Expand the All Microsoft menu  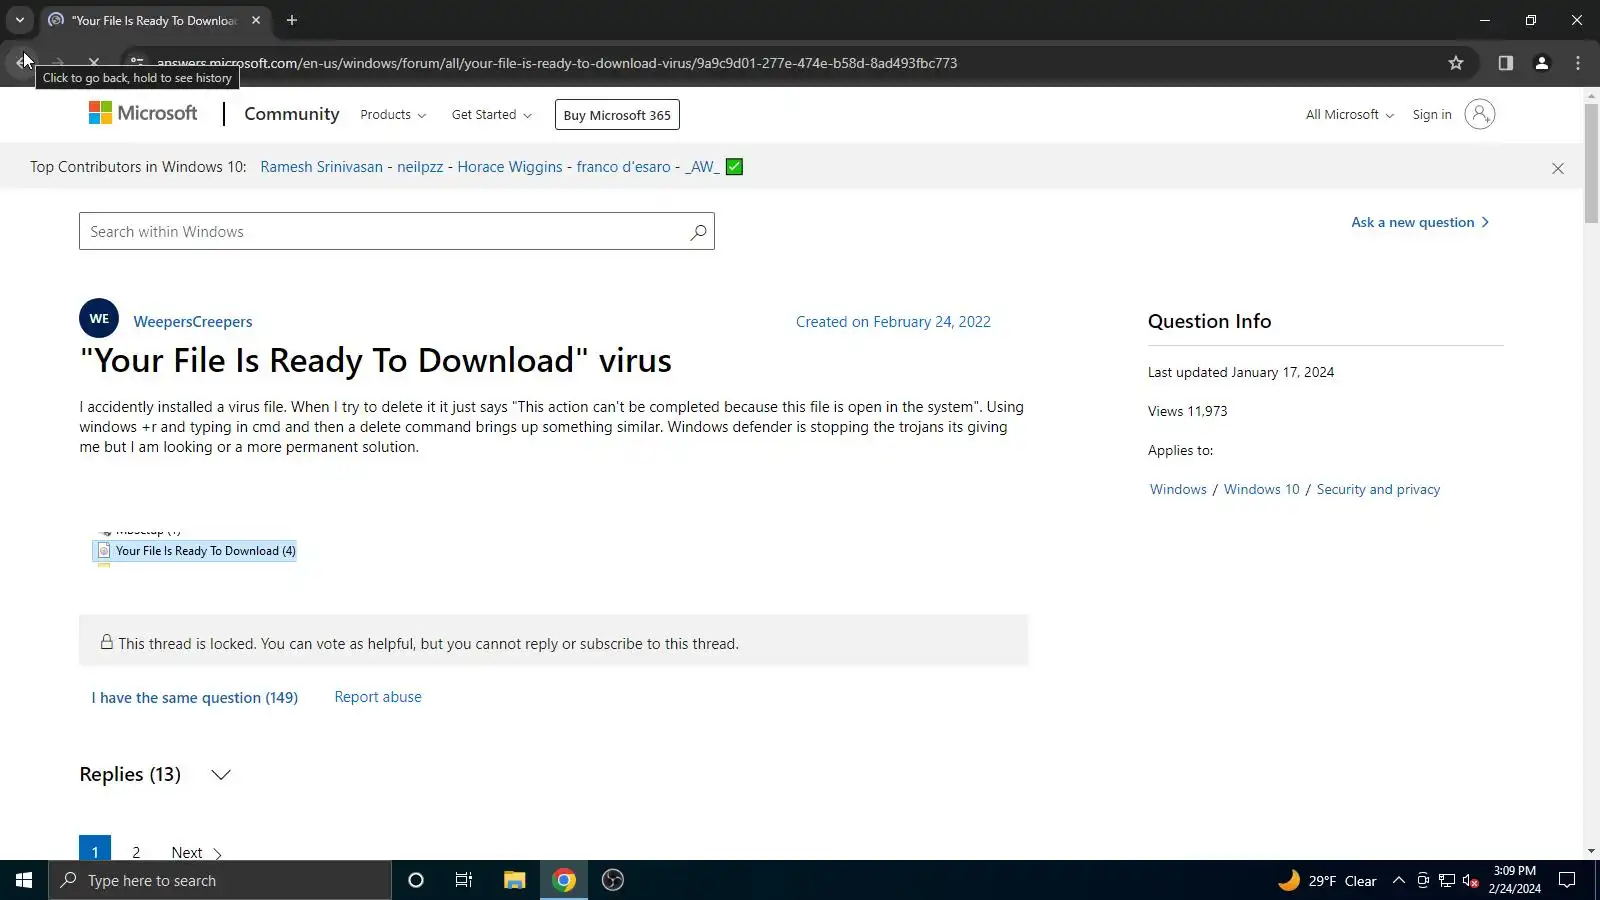1349,115
